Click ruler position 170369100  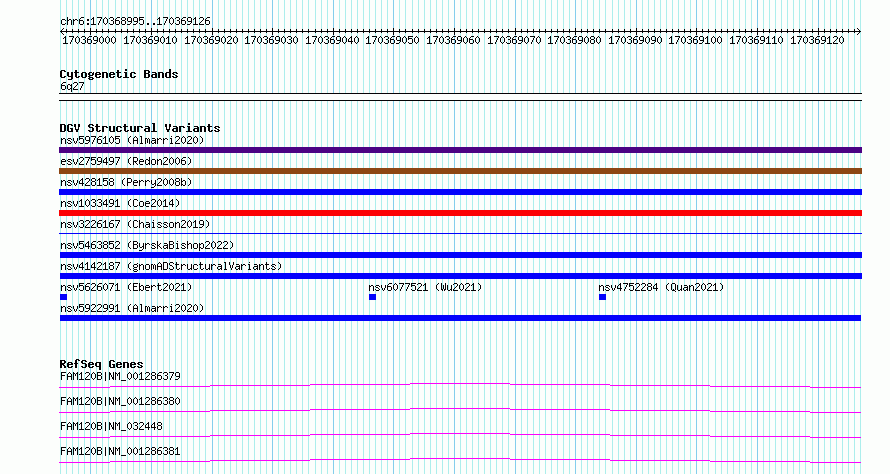coord(695,40)
